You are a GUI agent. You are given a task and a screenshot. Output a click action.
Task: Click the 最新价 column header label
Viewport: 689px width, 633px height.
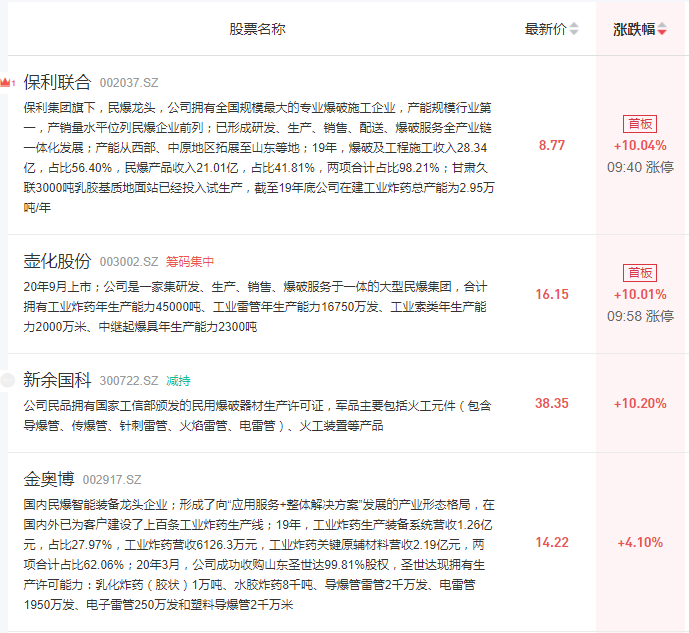546,29
